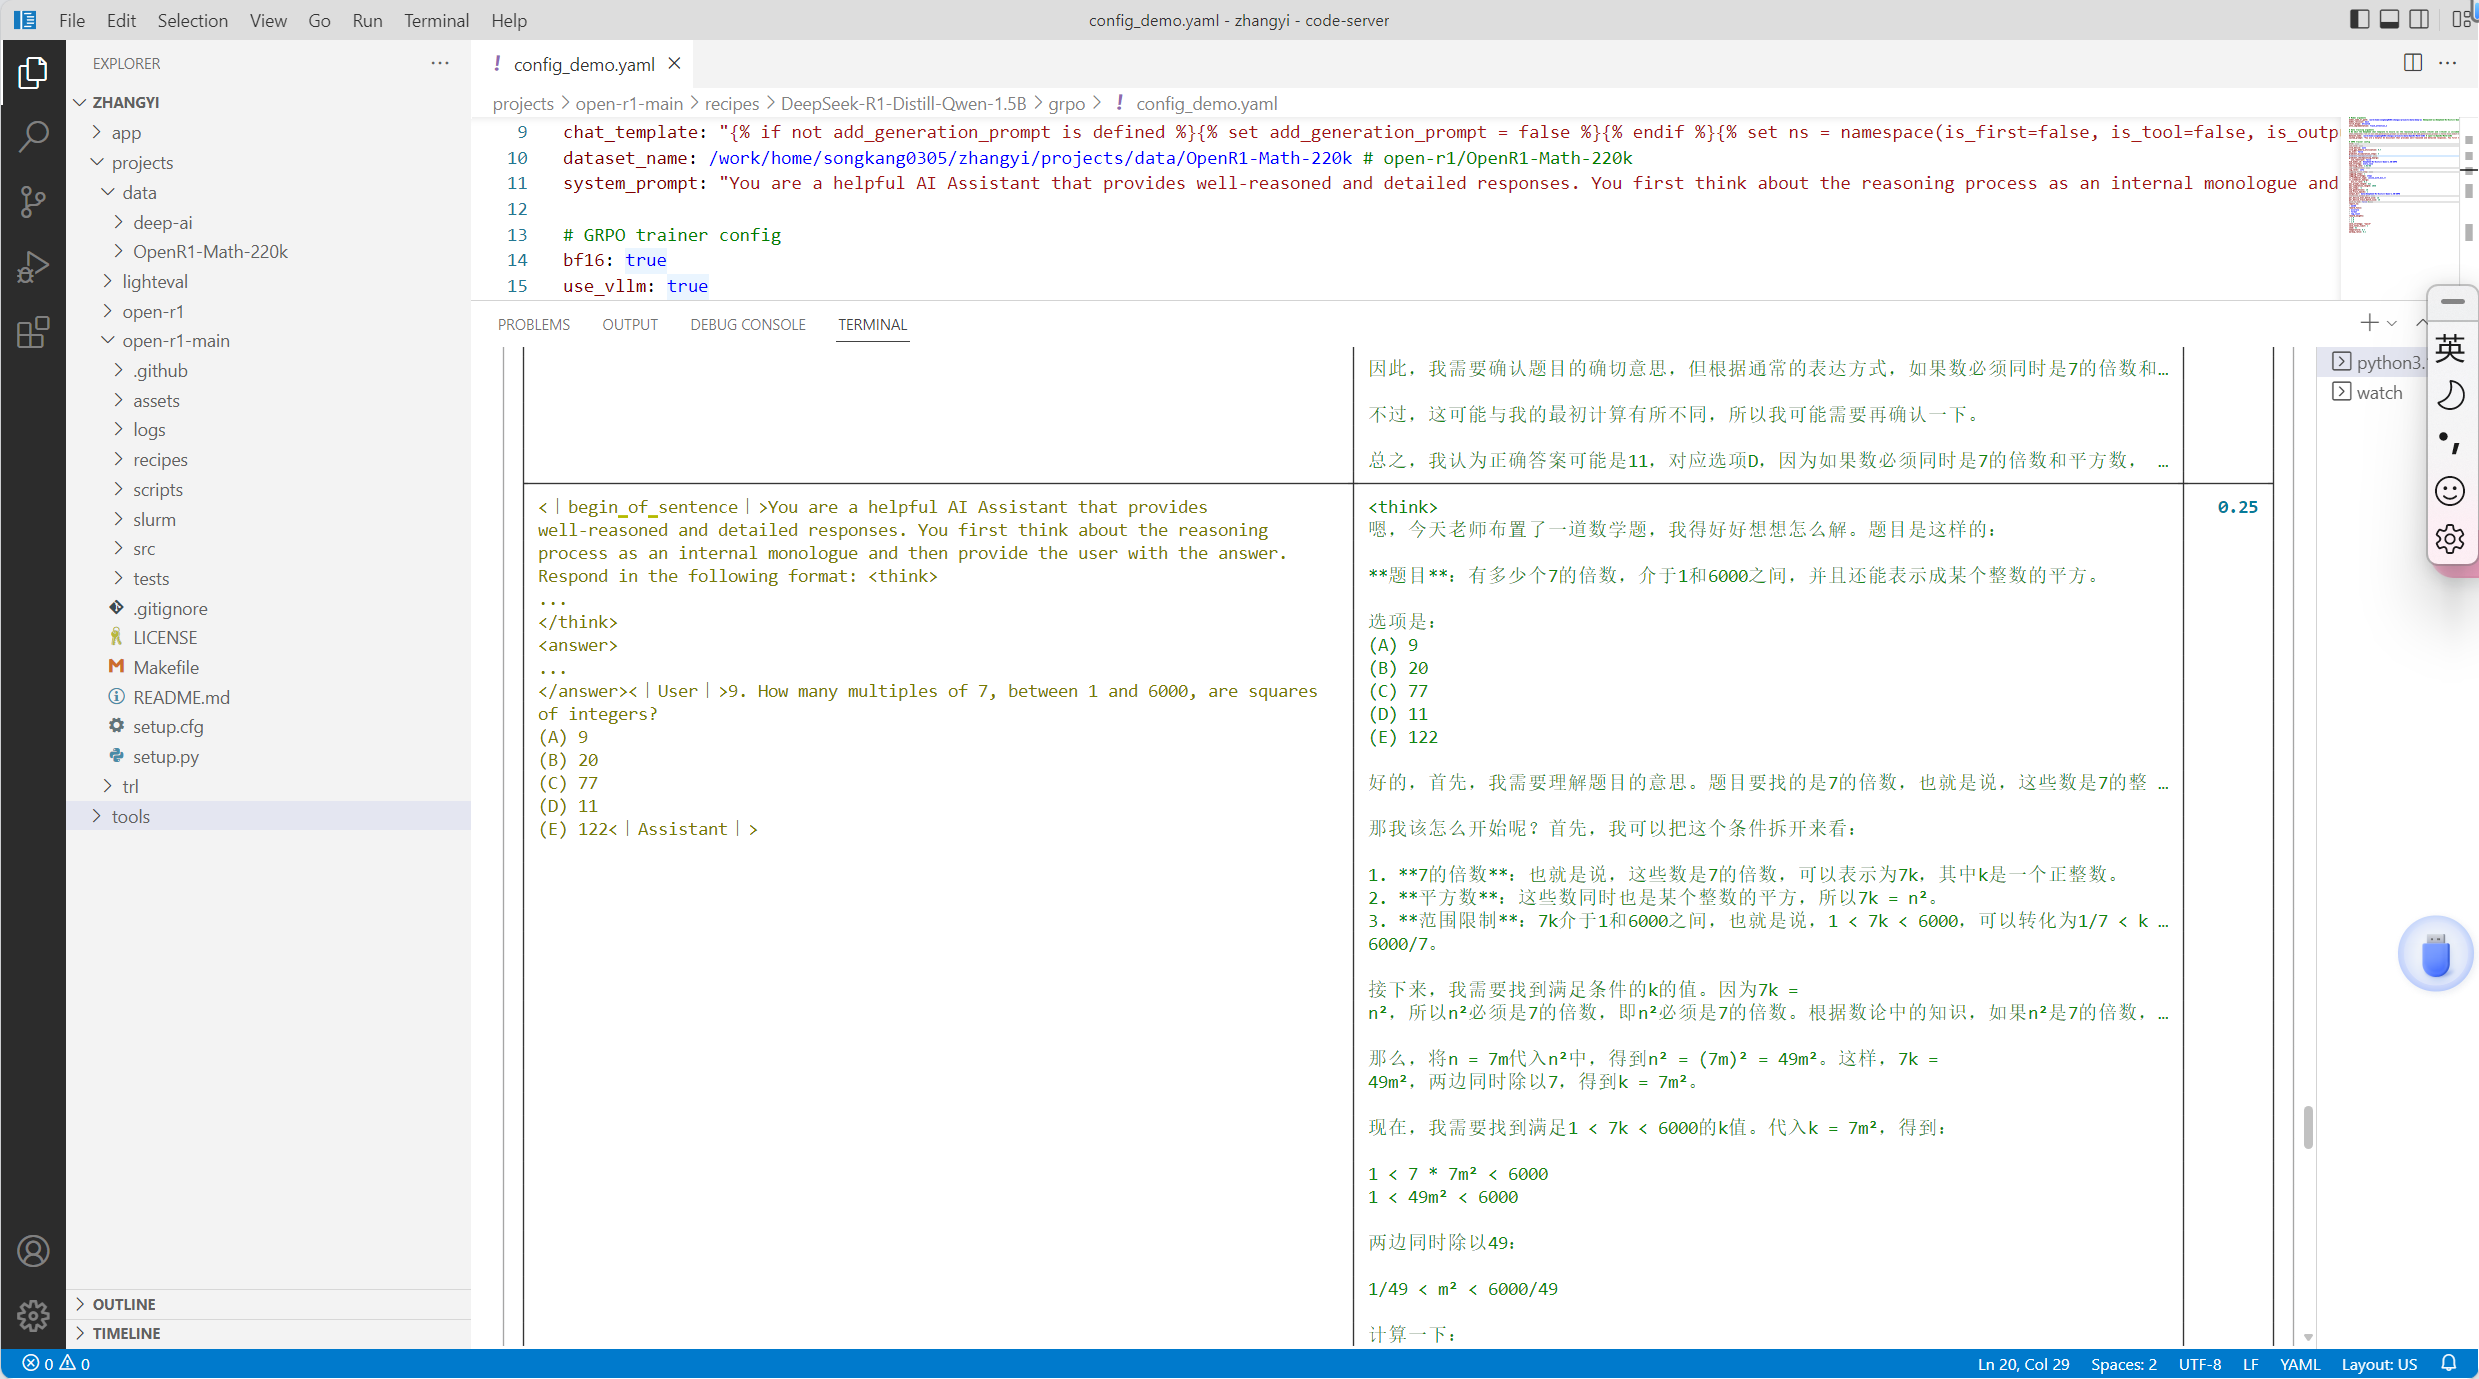Image resolution: width=2479 pixels, height=1379 pixels.
Task: Open the Terminal menu
Action: click(436, 20)
